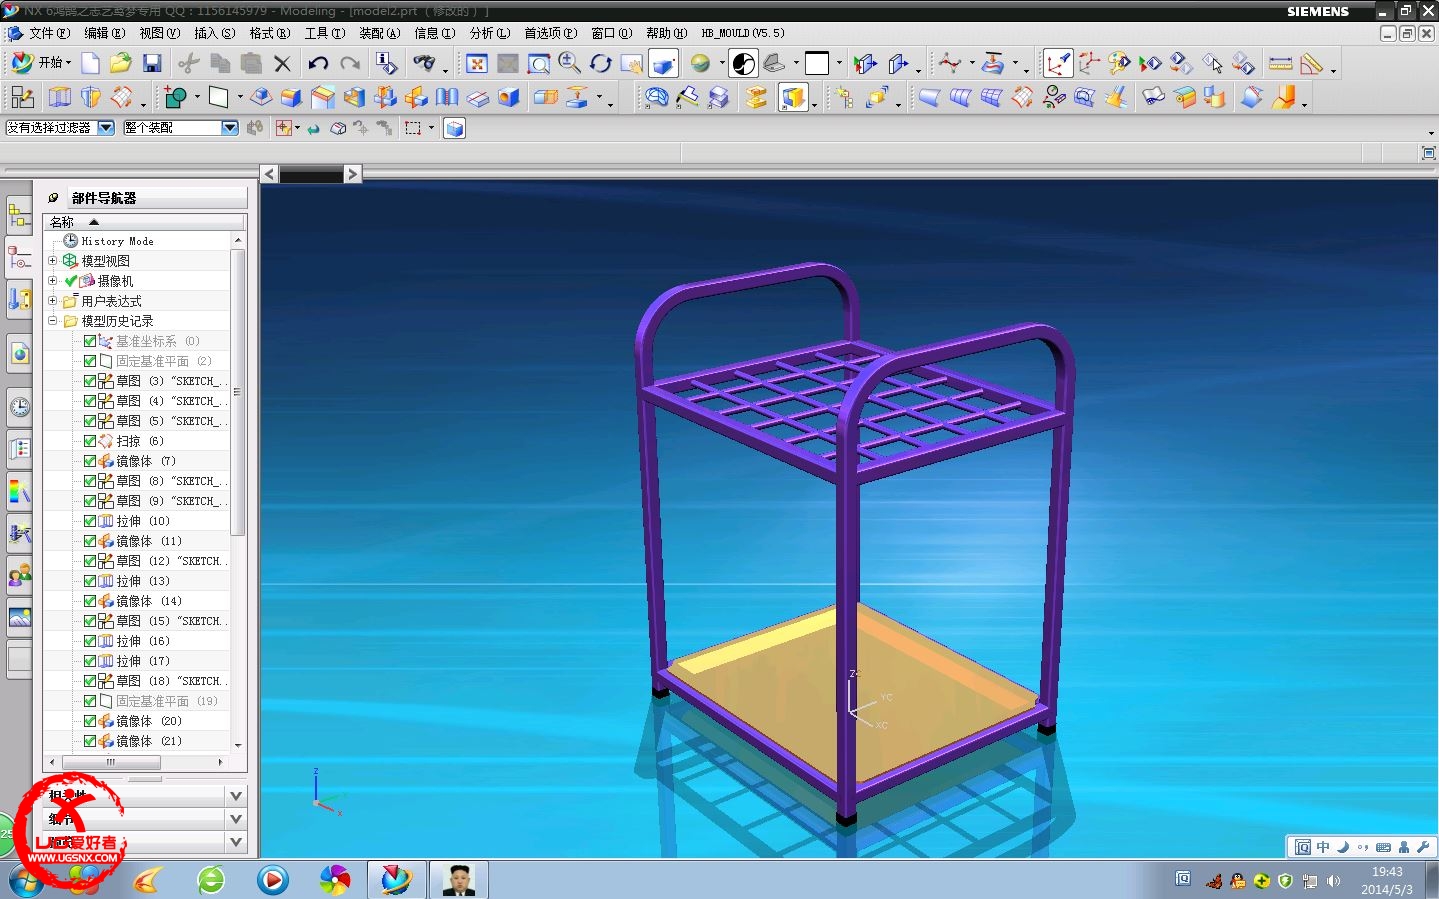This screenshot has width=1439, height=899.
Task: Open the 分析(L) menu
Action: (x=490, y=33)
